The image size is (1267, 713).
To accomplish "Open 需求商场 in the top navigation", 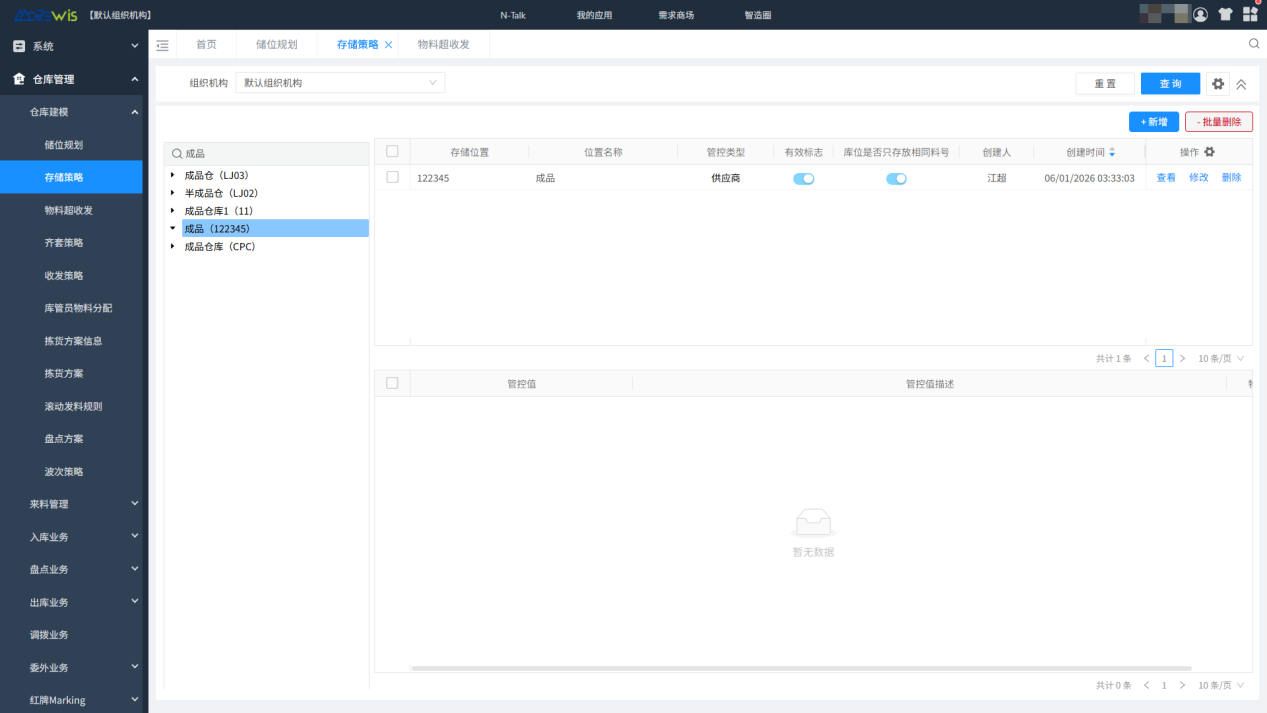I will coord(676,15).
